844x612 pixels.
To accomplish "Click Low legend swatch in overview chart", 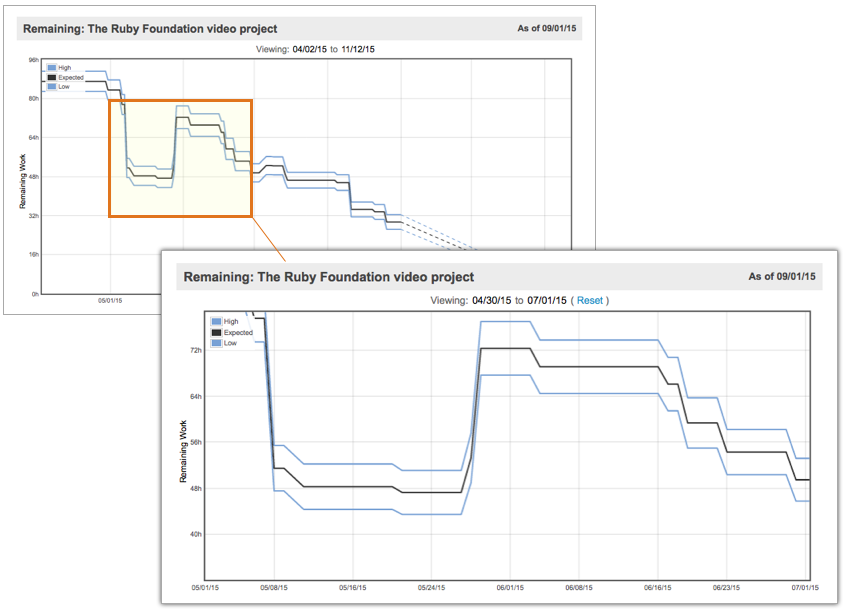I will click(52, 87).
